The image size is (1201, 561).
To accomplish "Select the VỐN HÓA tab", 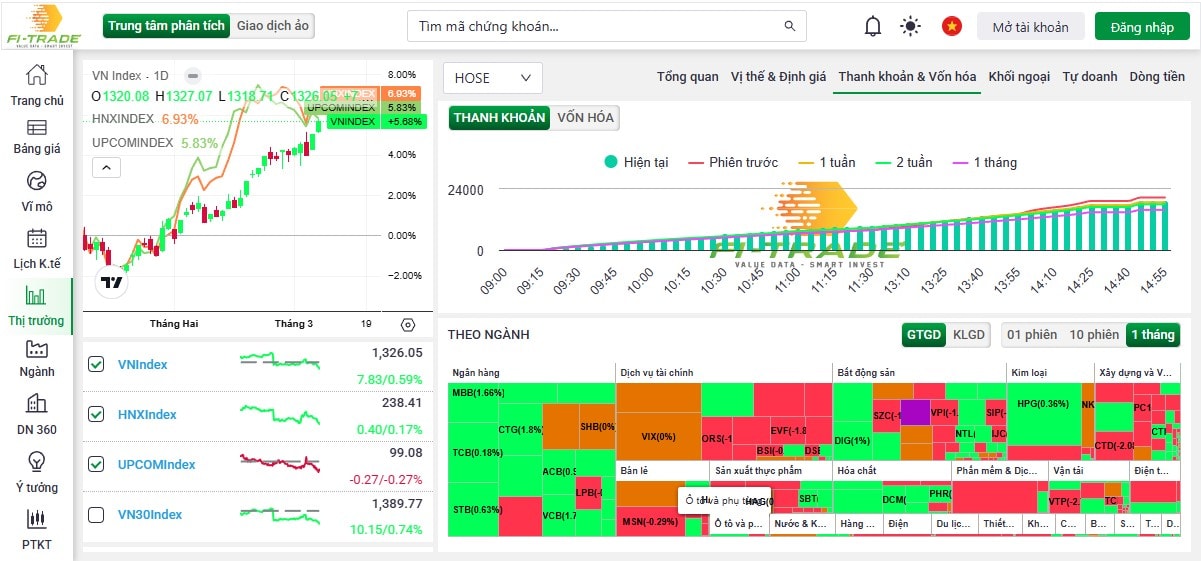I will point(586,118).
